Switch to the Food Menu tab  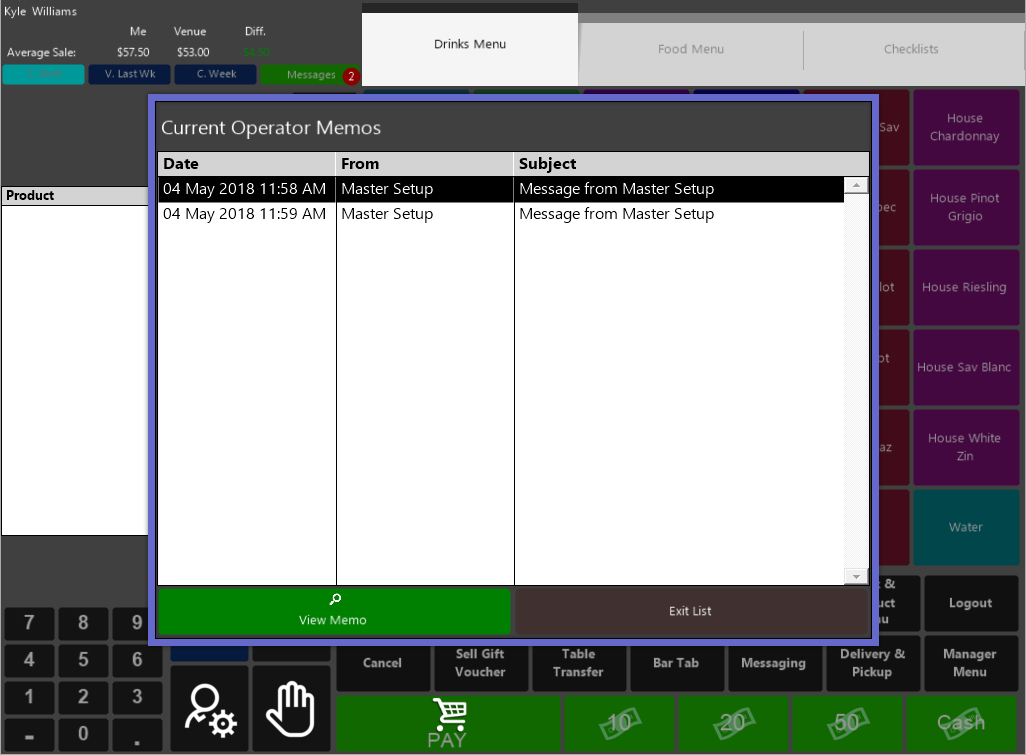coord(690,49)
